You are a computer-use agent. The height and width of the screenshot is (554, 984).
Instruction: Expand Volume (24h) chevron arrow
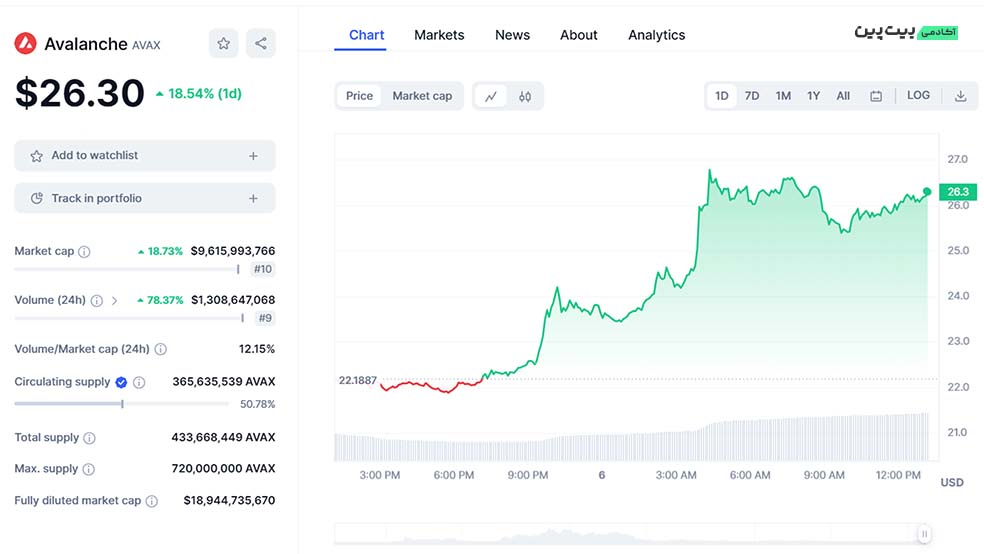coord(114,300)
